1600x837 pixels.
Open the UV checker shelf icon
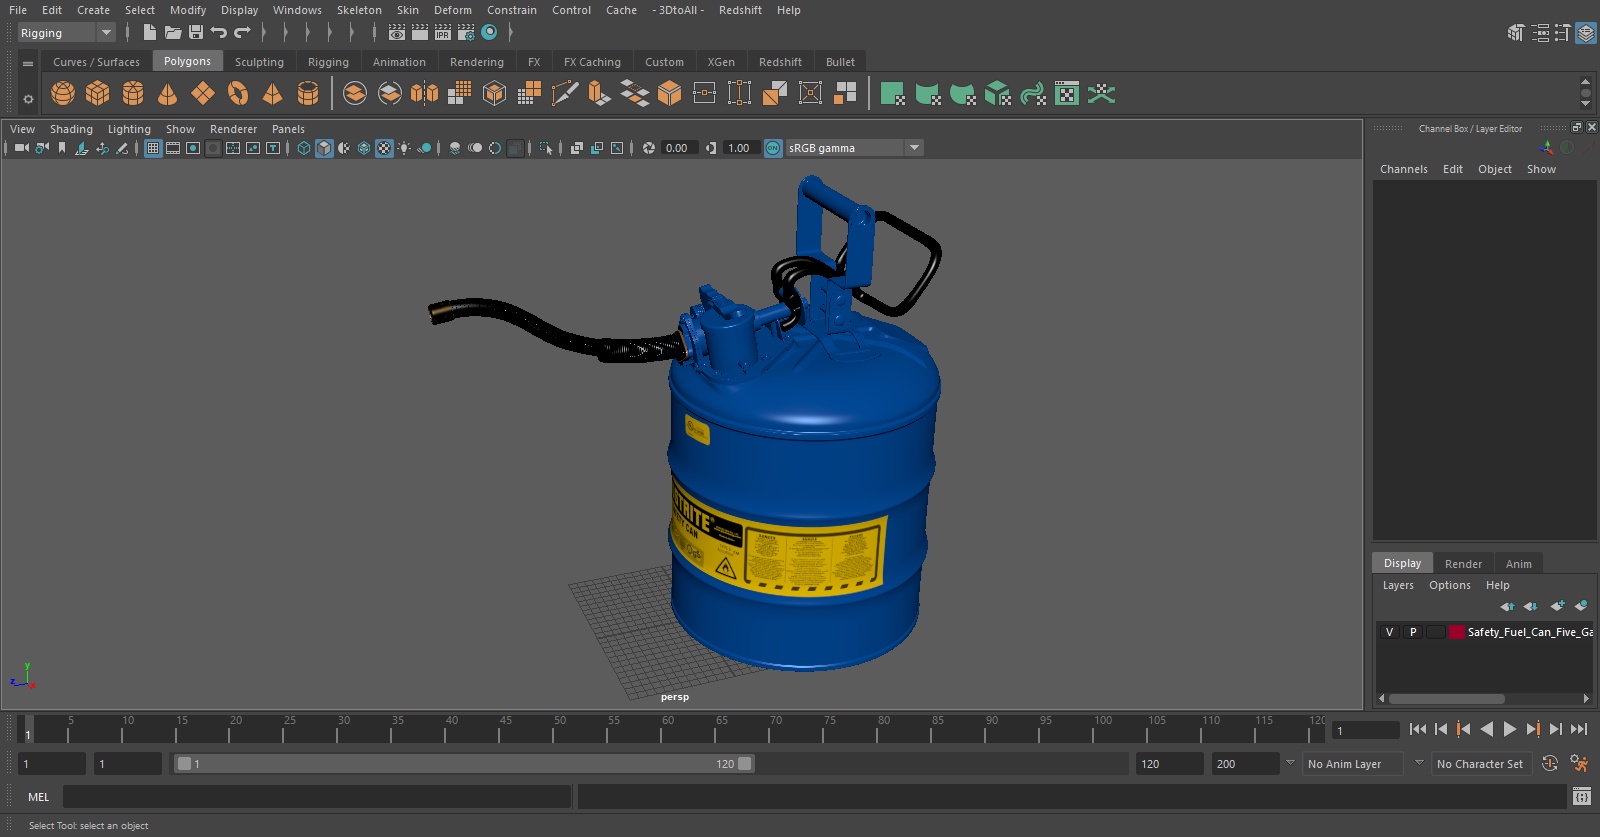point(1067,94)
